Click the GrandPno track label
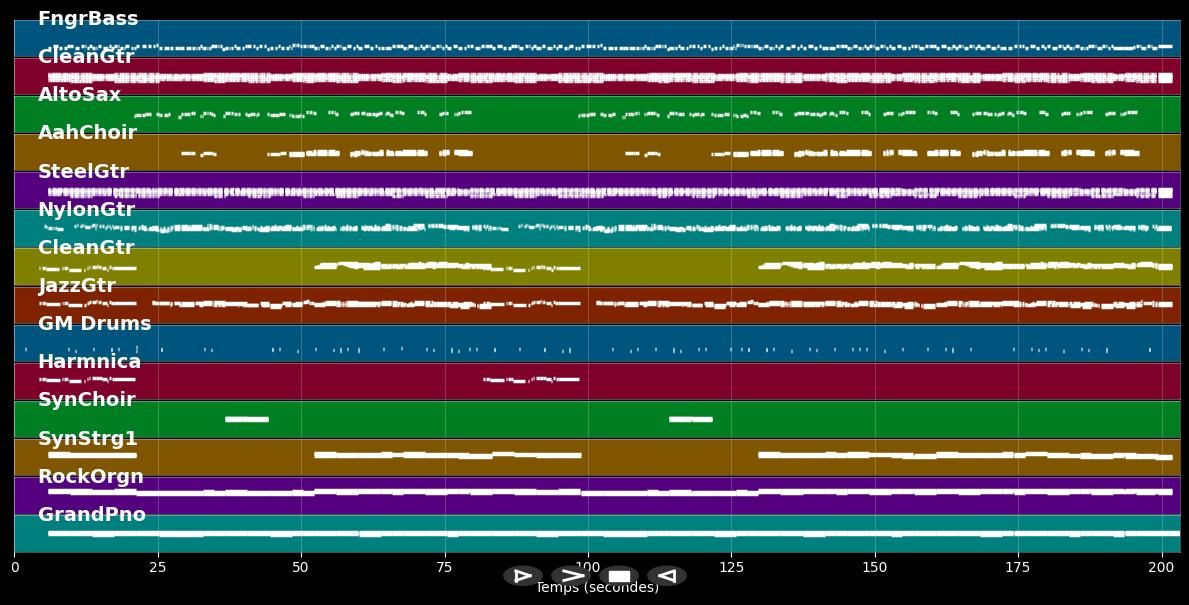 [x=92, y=515]
